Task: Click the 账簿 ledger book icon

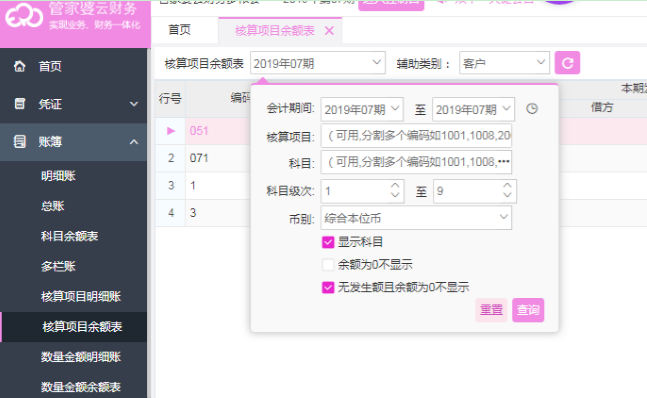Action: 19,141
